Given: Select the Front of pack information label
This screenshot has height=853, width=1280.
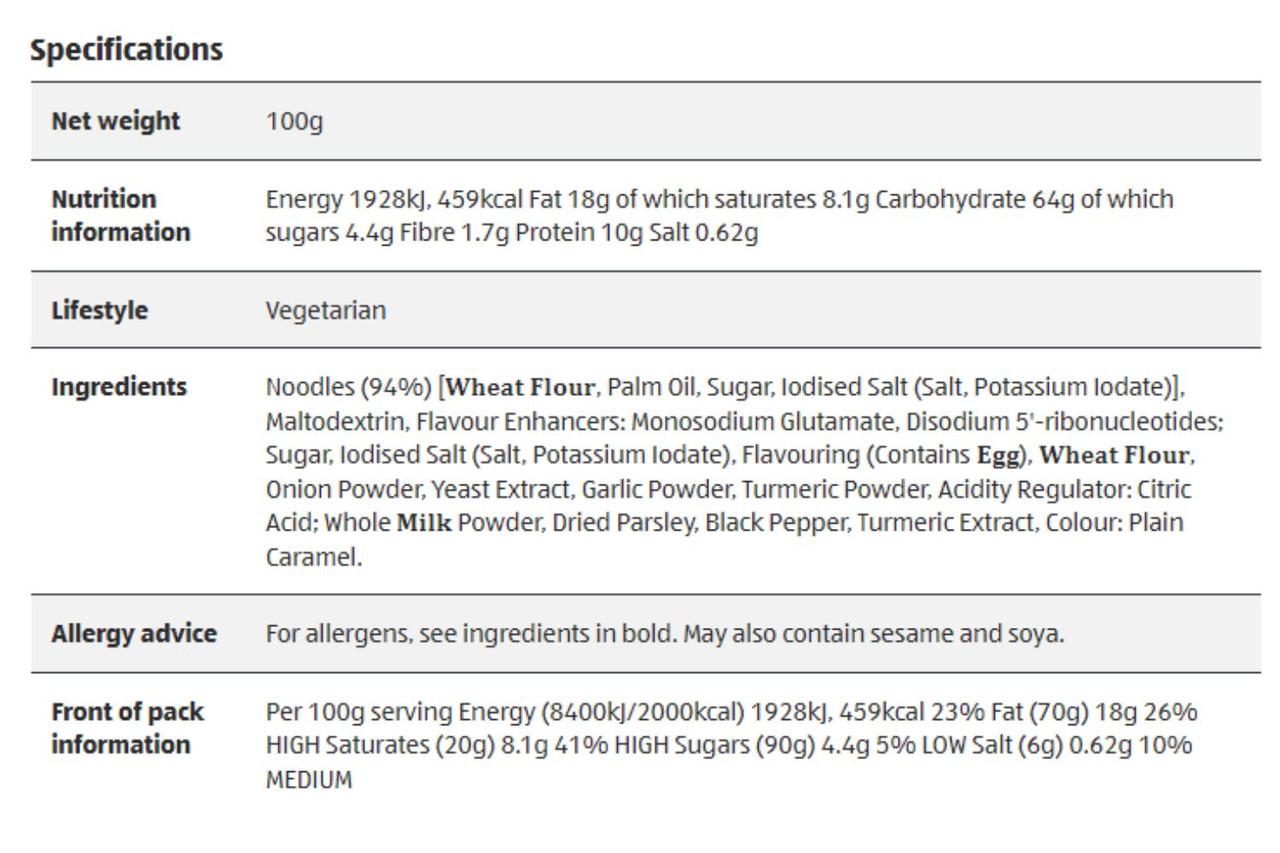Looking at the screenshot, I should [127, 728].
